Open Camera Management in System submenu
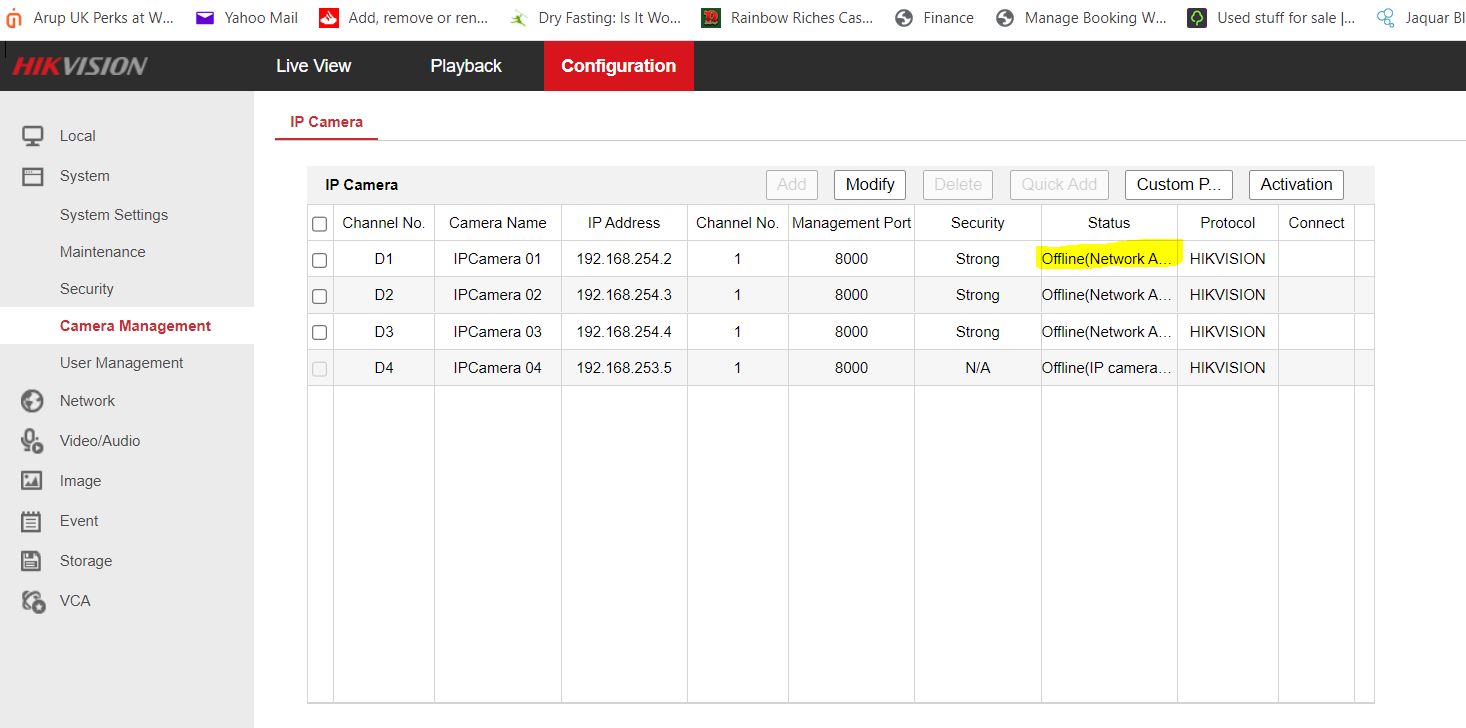 click(x=135, y=326)
